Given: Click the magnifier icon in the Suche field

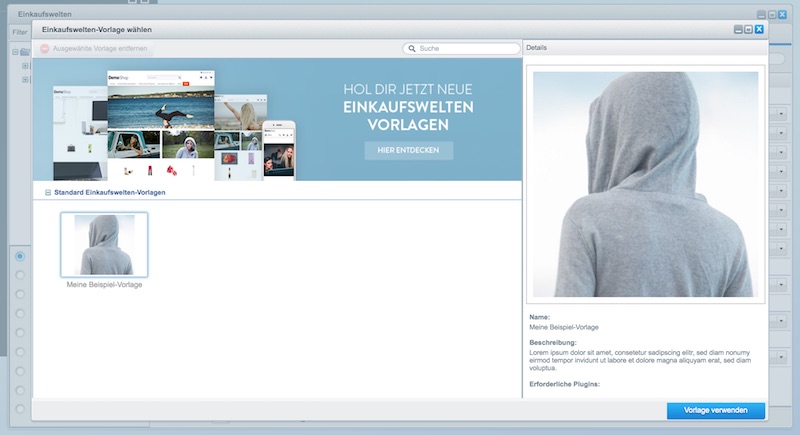Looking at the screenshot, I should click(411, 48).
